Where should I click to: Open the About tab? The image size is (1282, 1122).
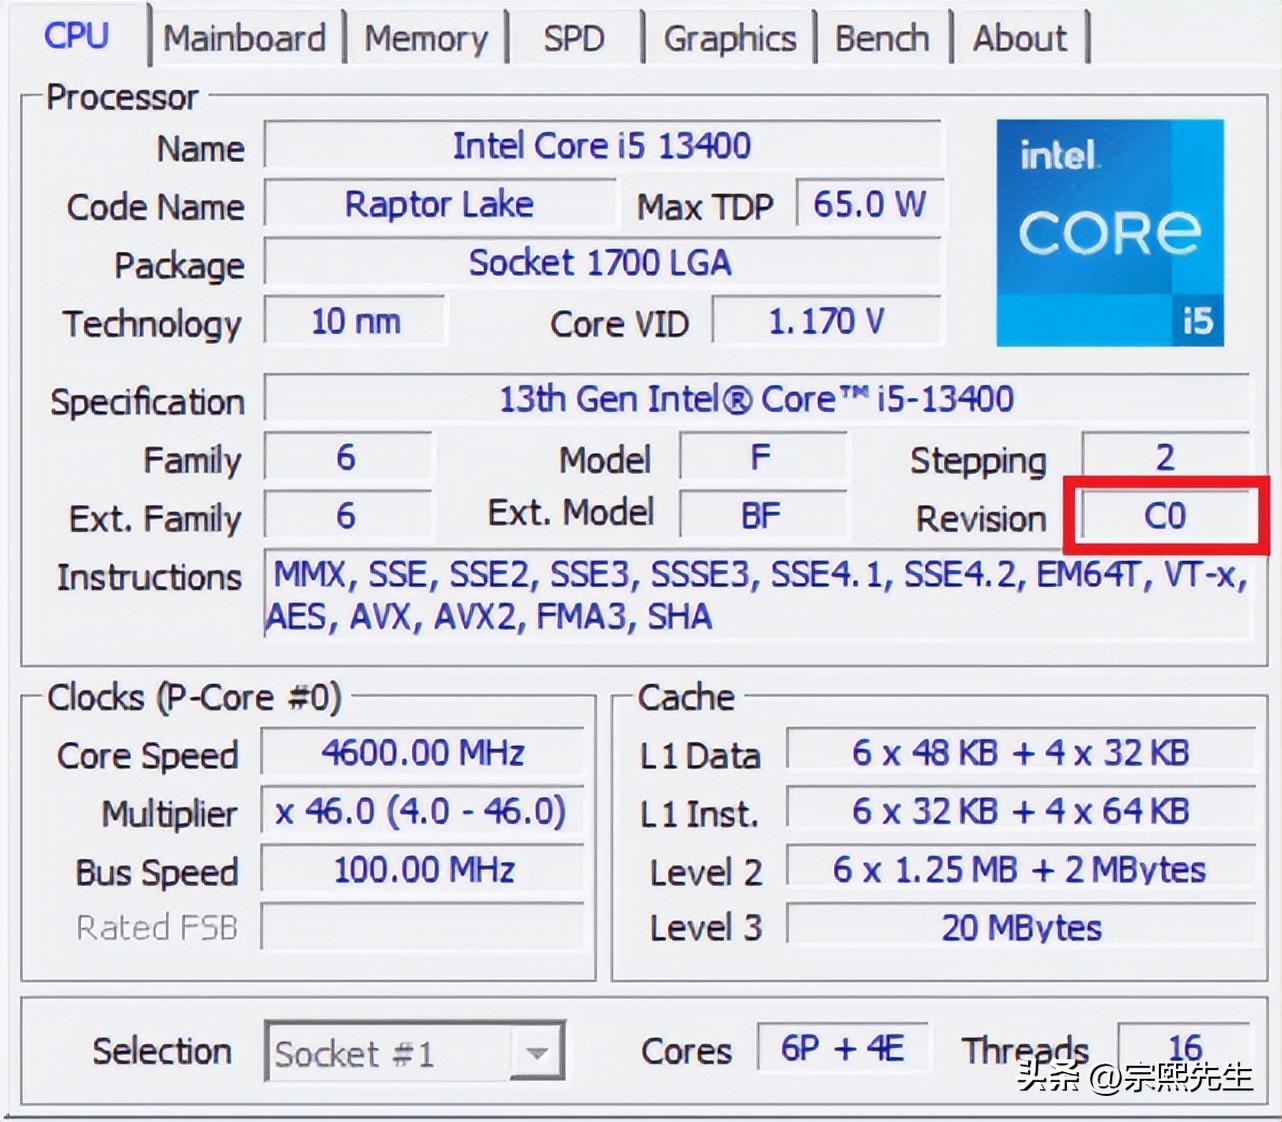pyautogui.click(x=1020, y=38)
